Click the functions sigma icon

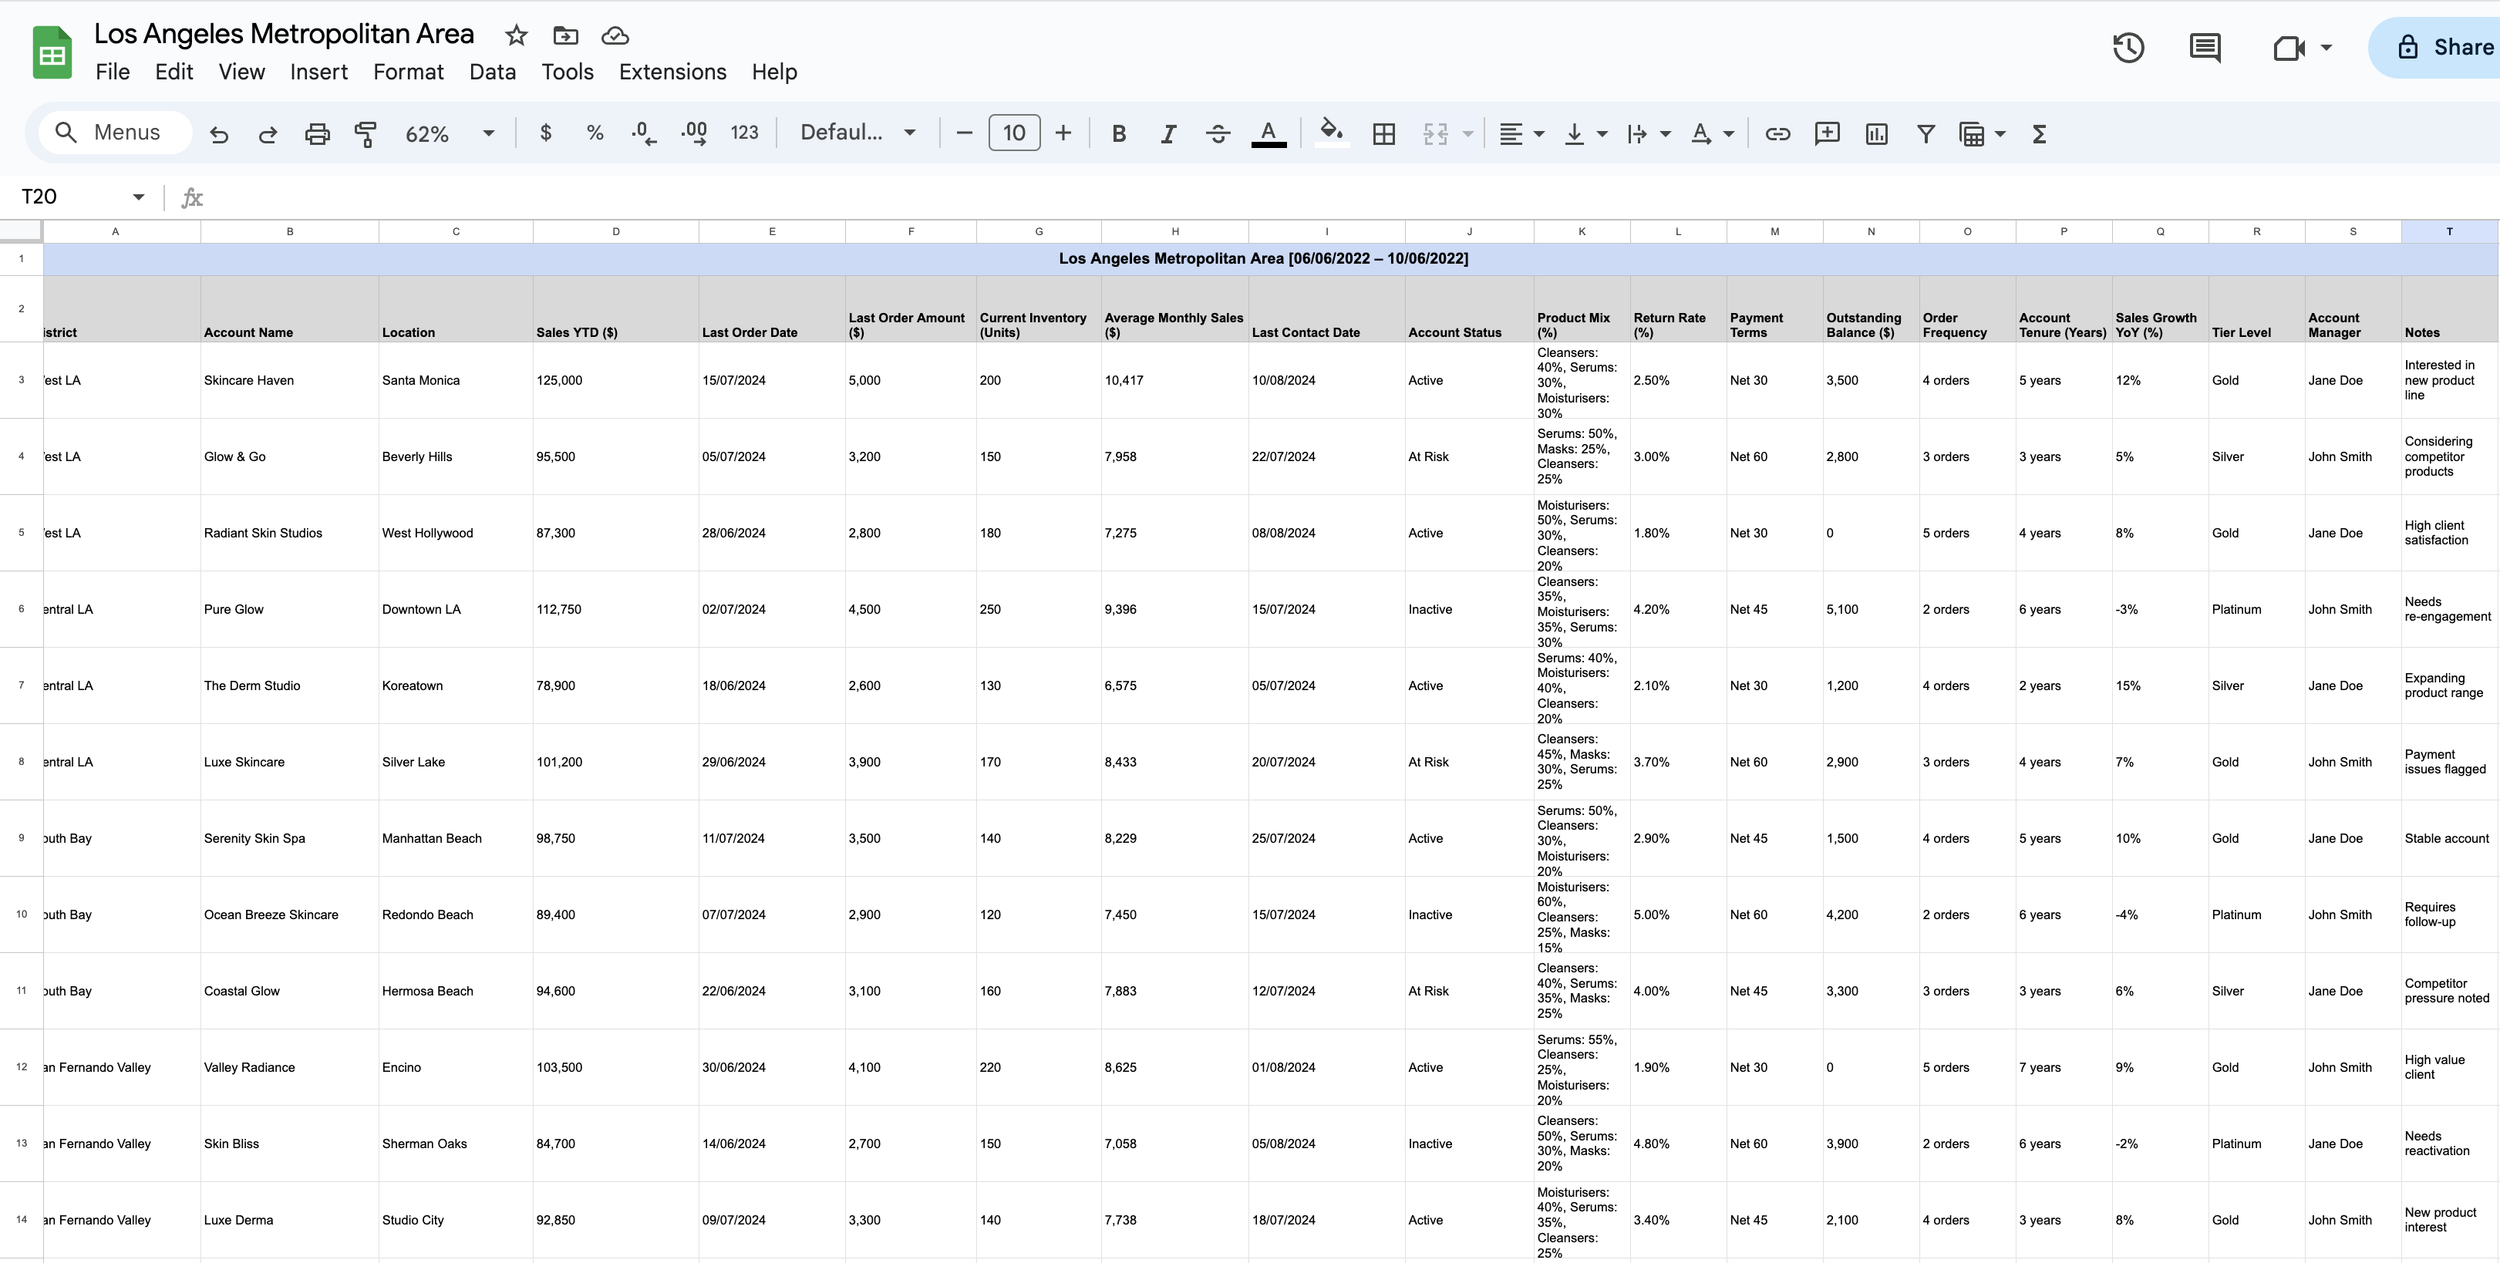tap(2039, 133)
